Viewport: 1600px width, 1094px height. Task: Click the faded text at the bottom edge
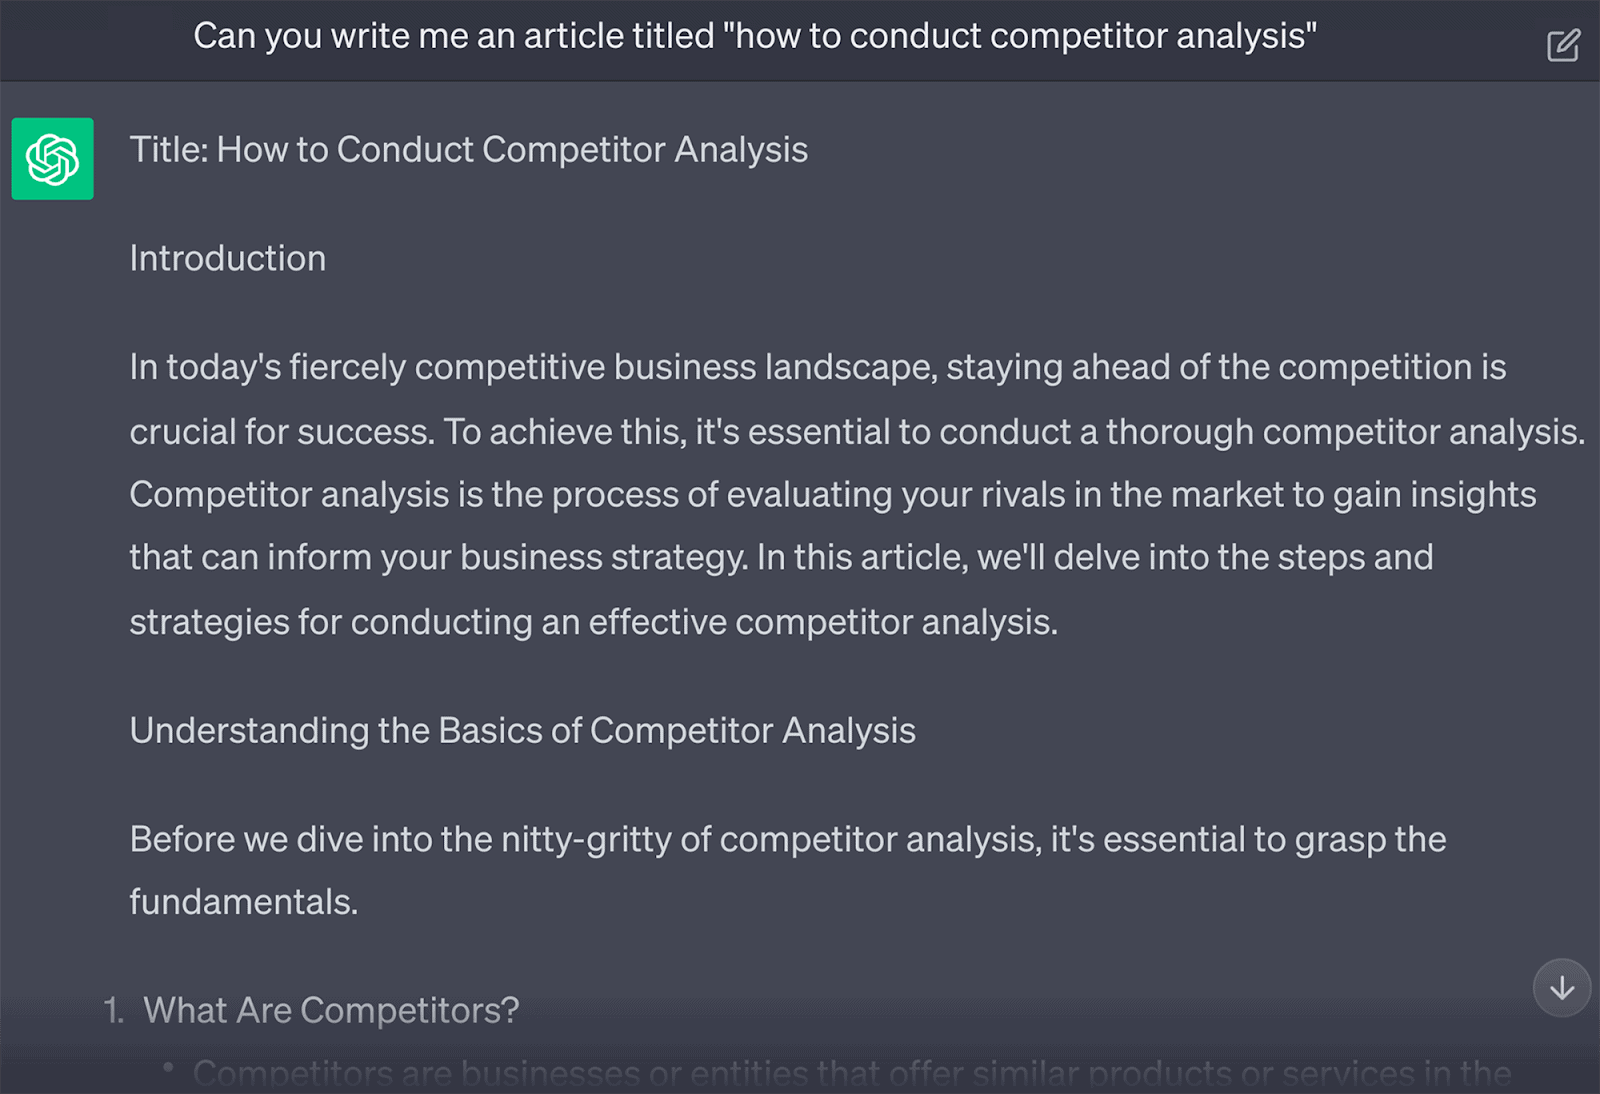click(x=800, y=1073)
